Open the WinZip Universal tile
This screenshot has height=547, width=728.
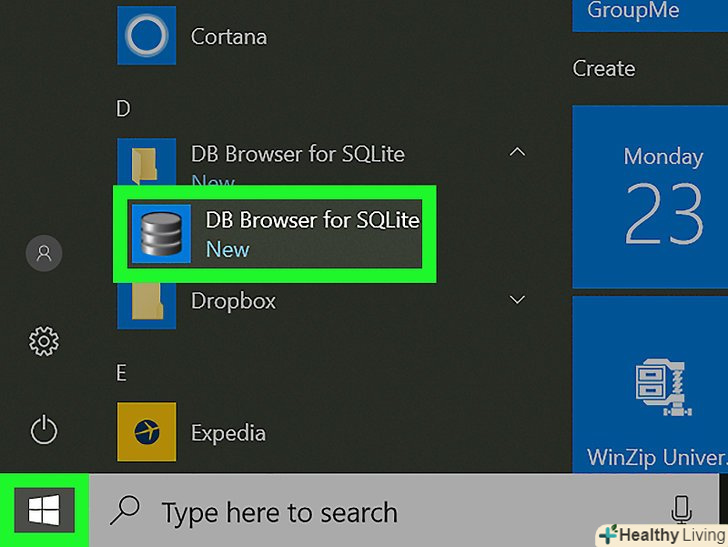coord(650,385)
